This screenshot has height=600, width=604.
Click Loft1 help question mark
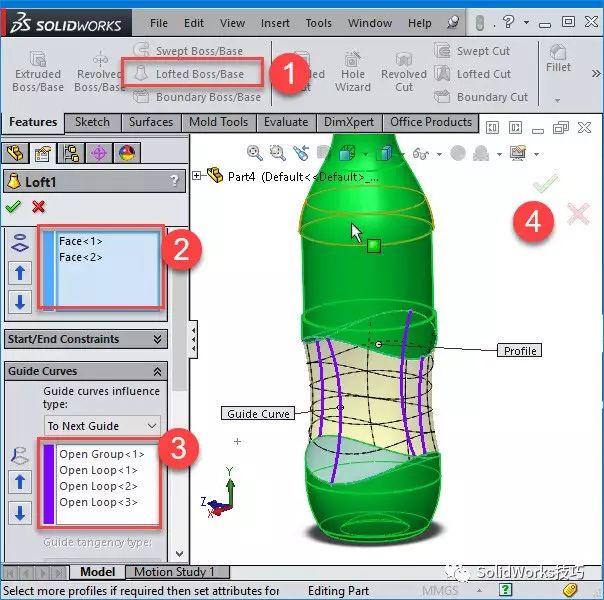[x=174, y=180]
